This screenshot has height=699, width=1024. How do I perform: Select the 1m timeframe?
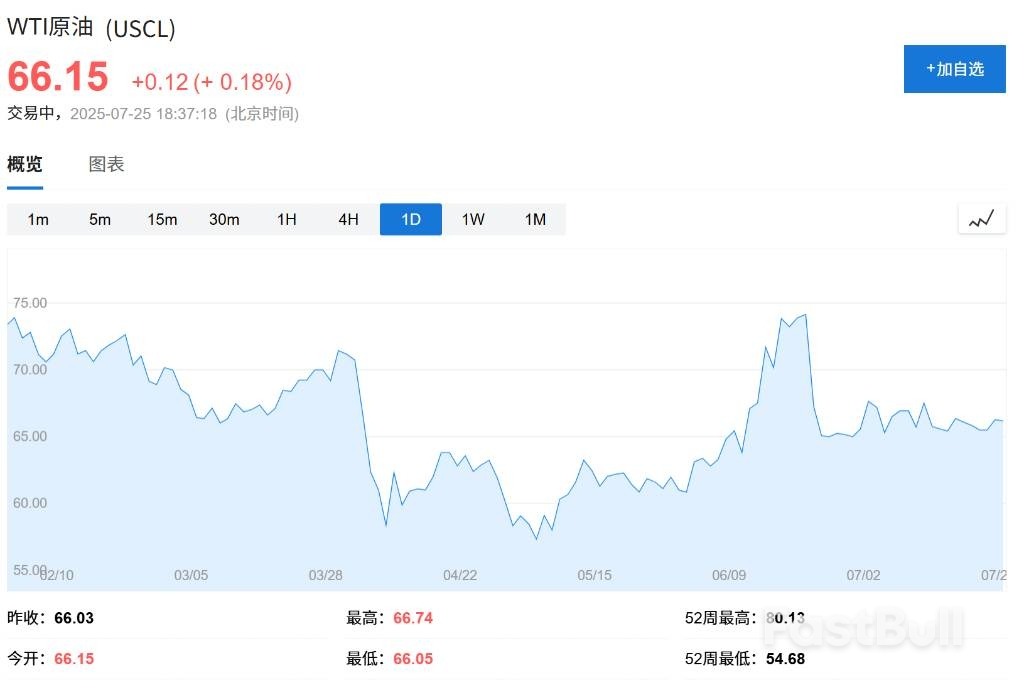pyautogui.click(x=38, y=219)
